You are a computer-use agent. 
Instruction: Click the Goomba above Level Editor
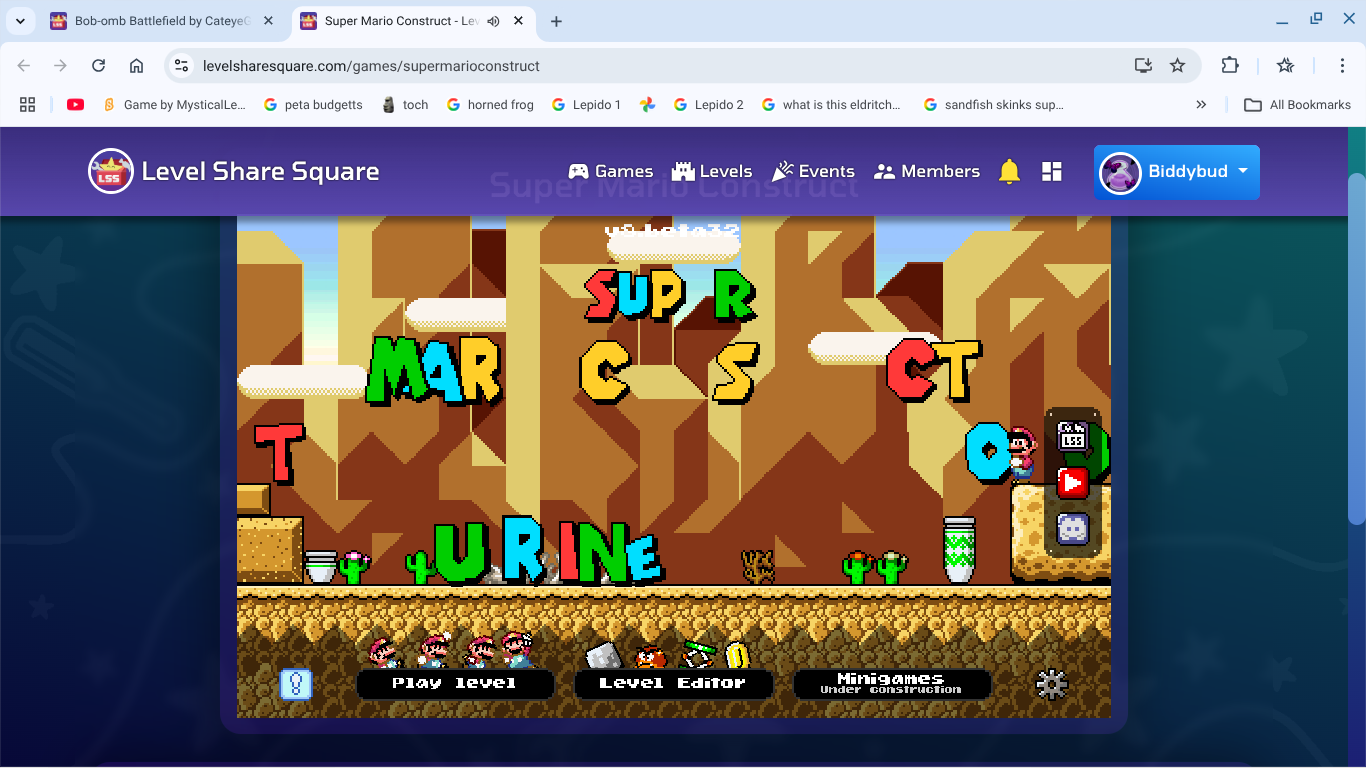(651, 656)
